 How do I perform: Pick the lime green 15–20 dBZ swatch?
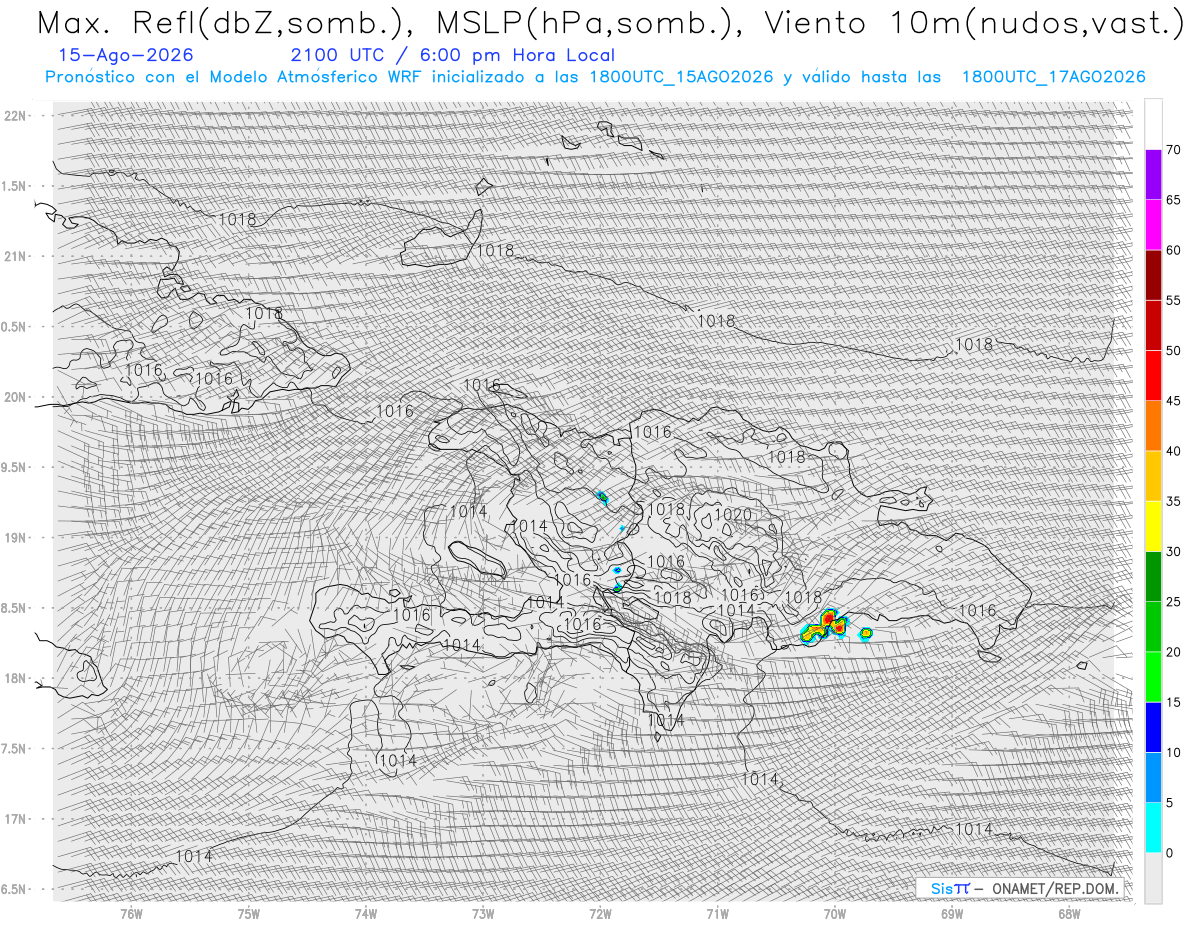point(1153,677)
